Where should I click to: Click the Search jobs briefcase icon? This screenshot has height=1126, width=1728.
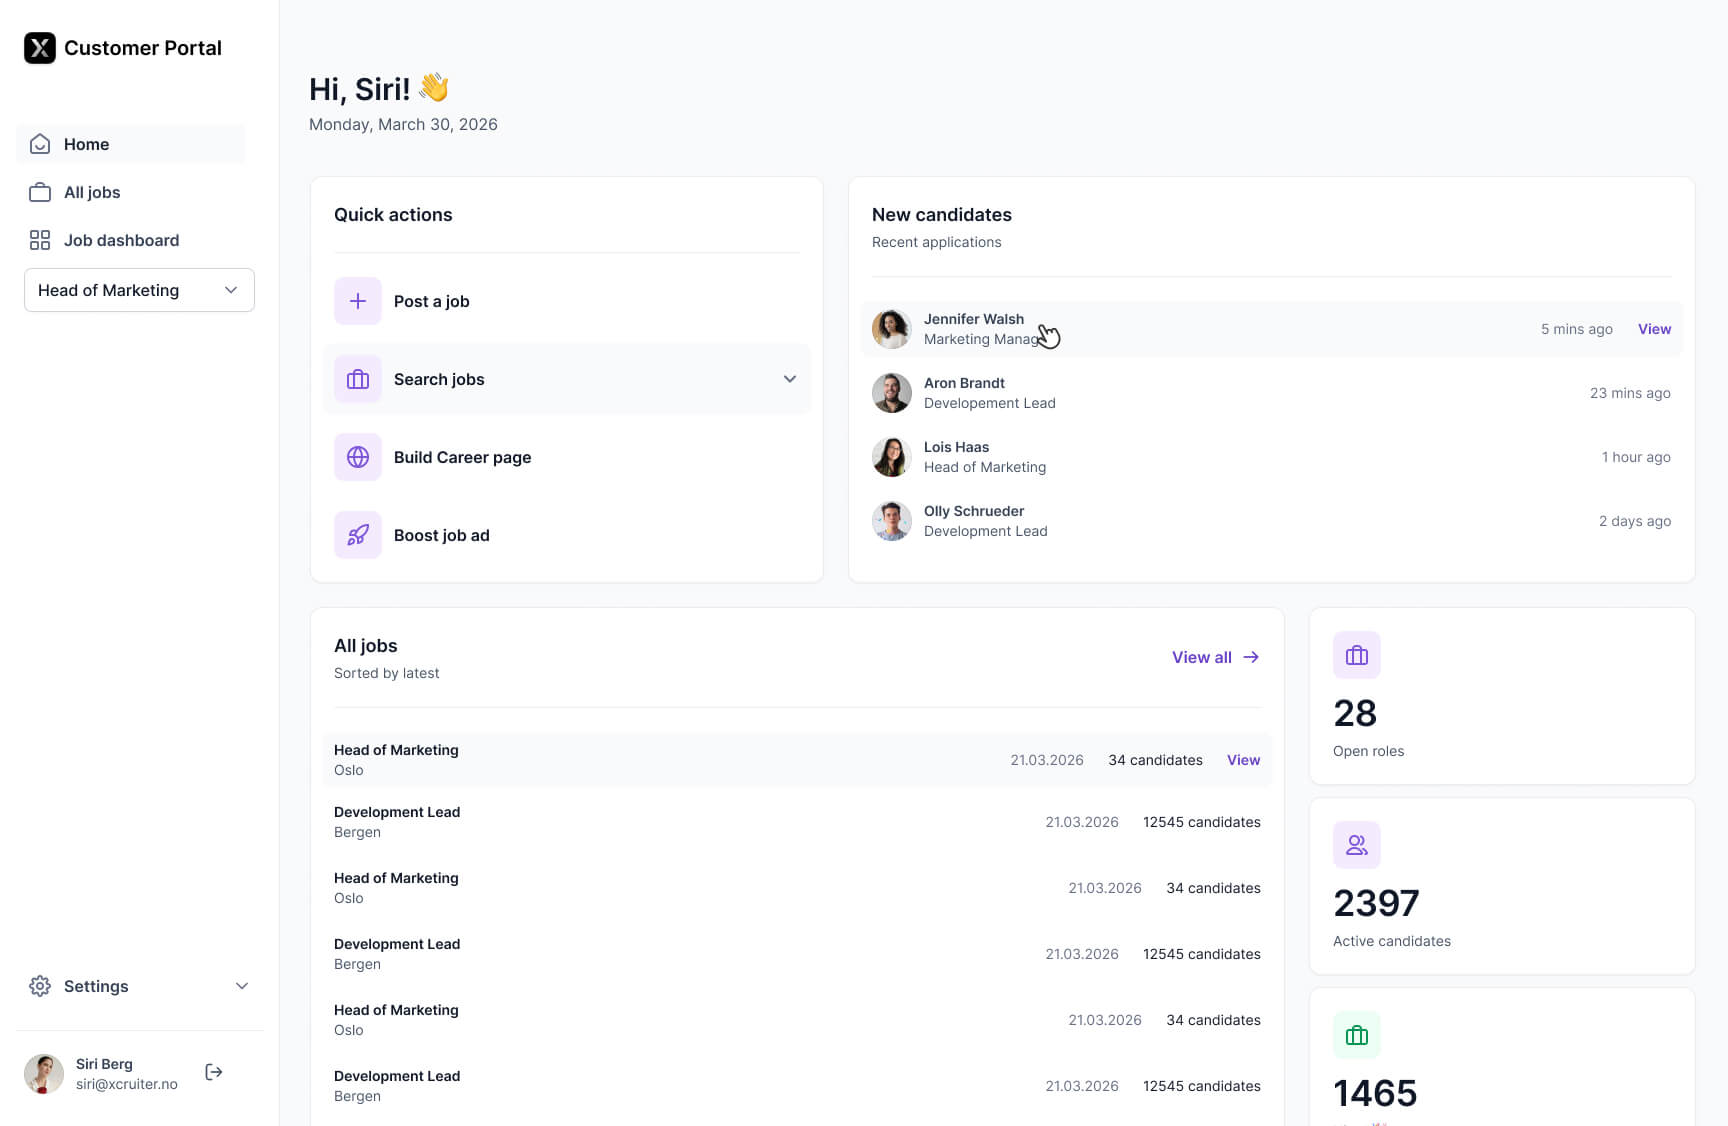(357, 379)
